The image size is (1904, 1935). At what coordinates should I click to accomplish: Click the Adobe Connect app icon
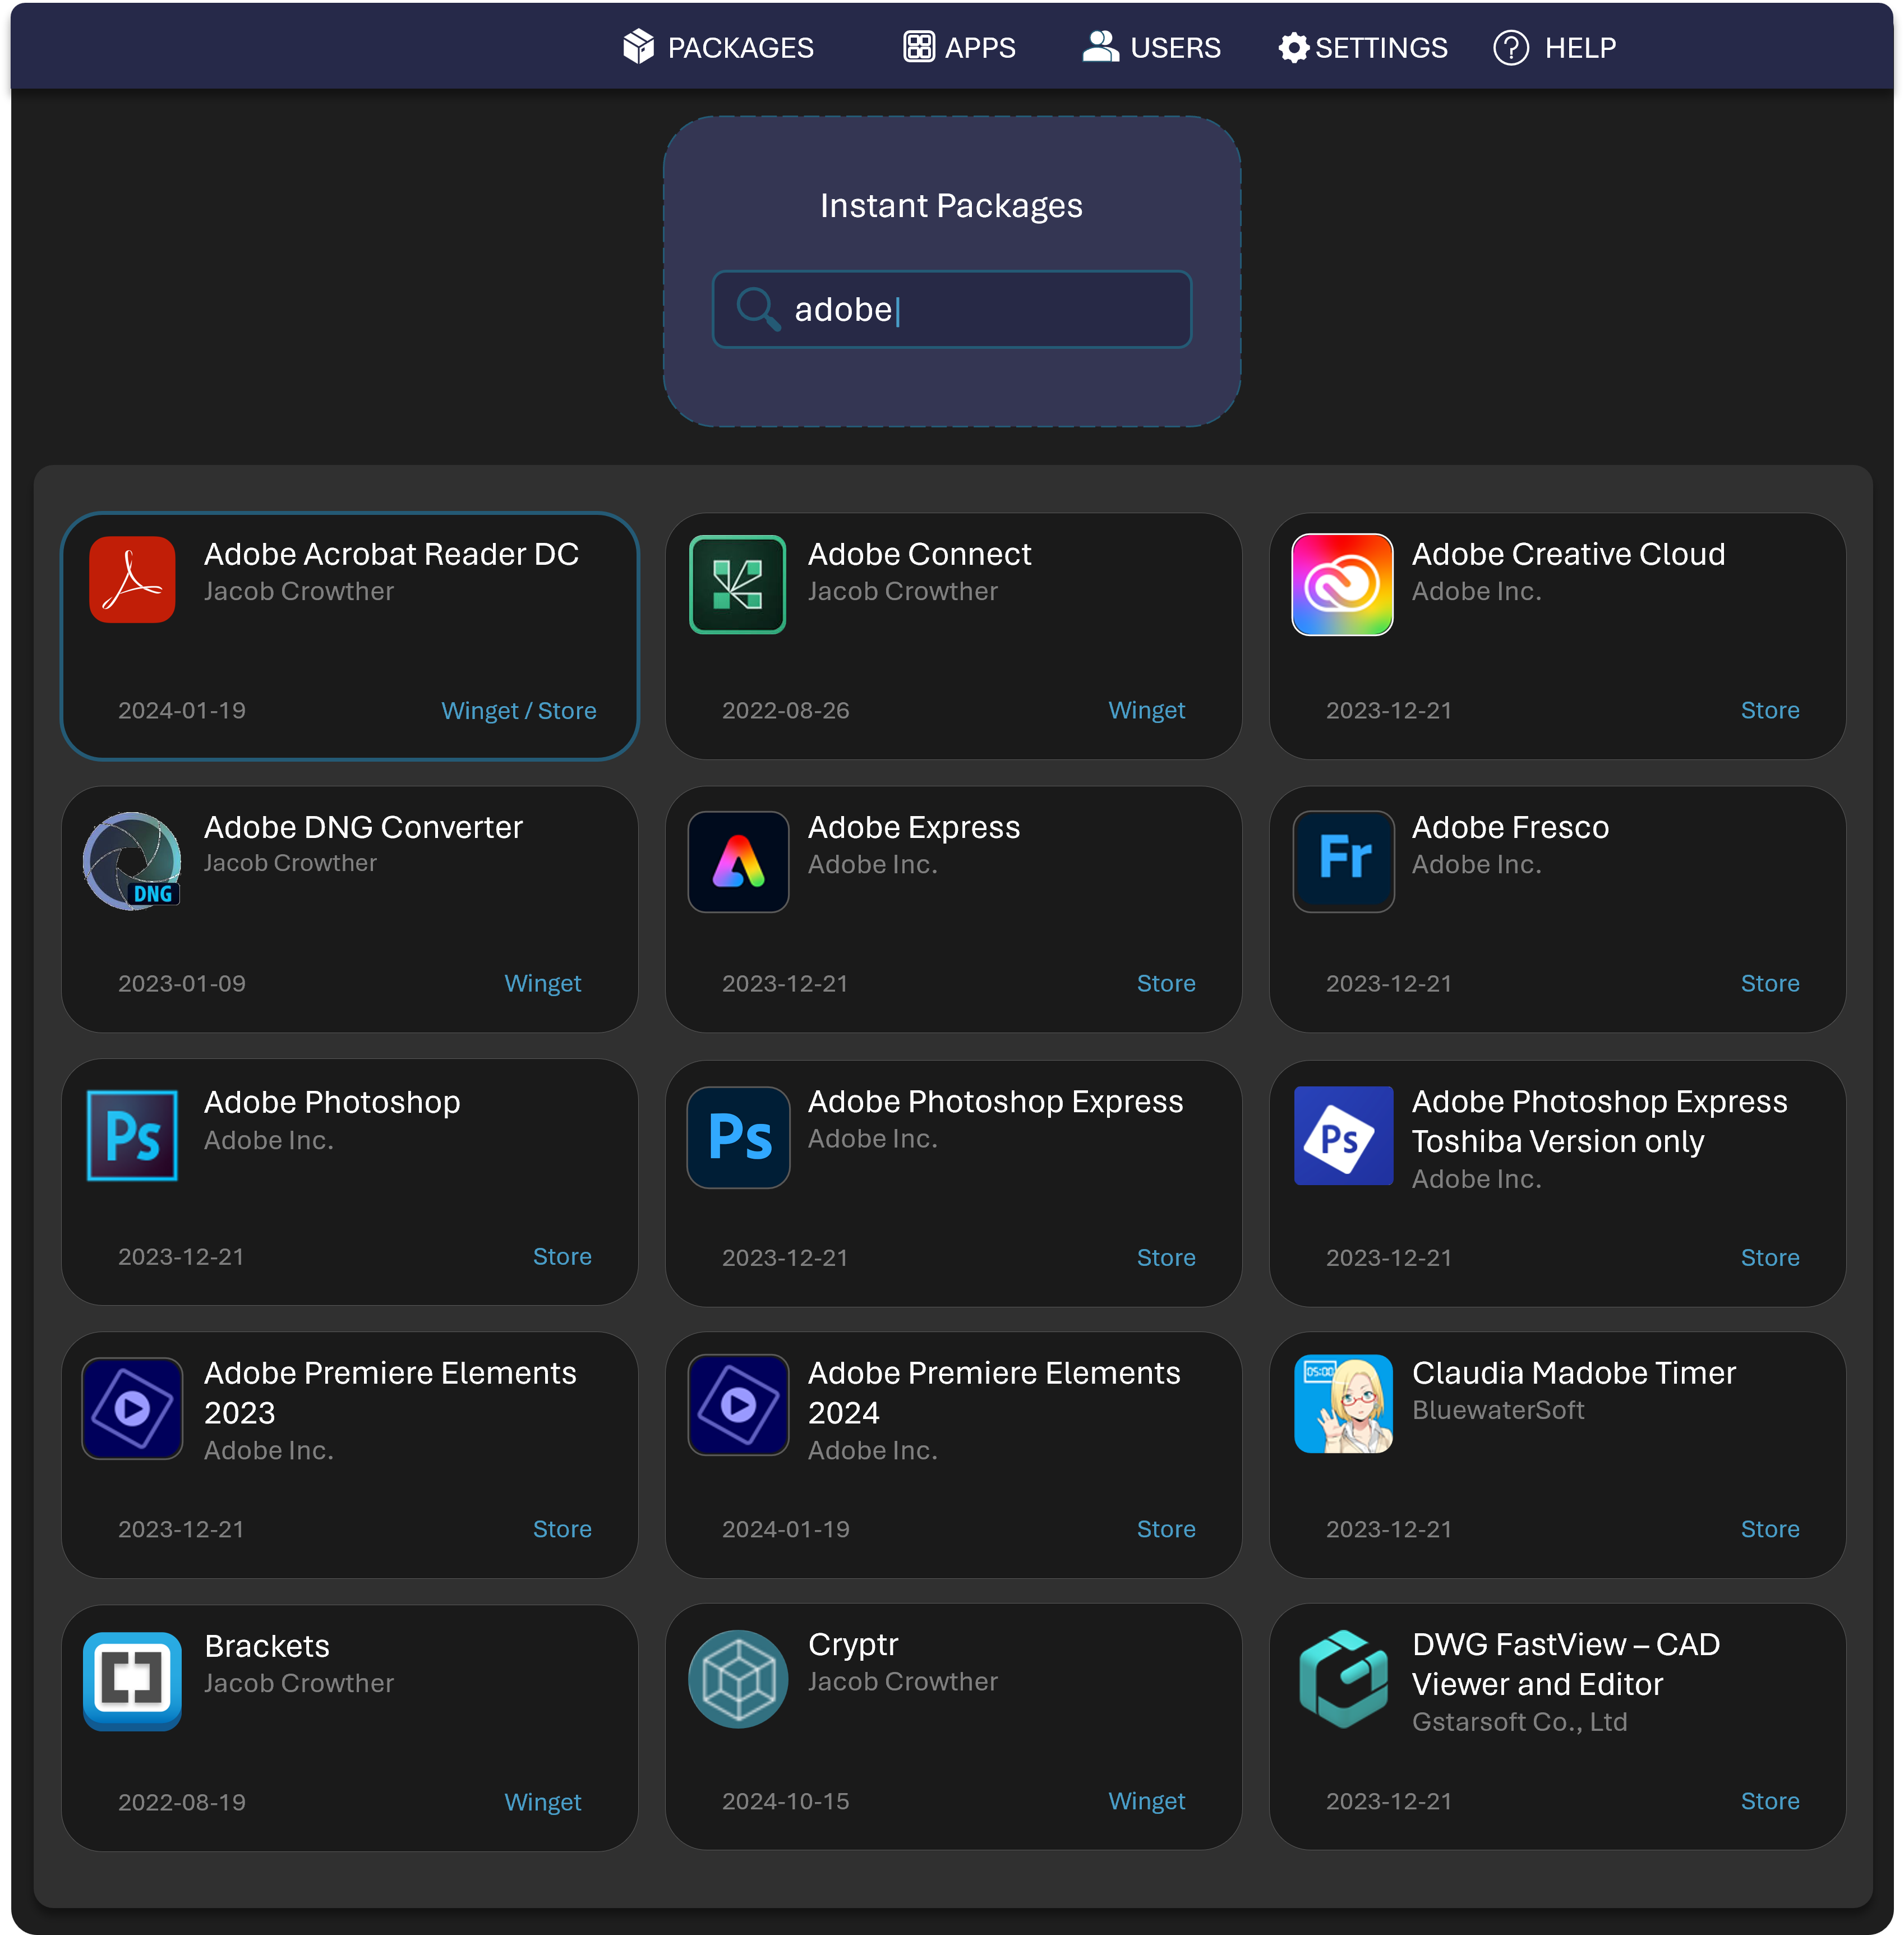click(737, 585)
